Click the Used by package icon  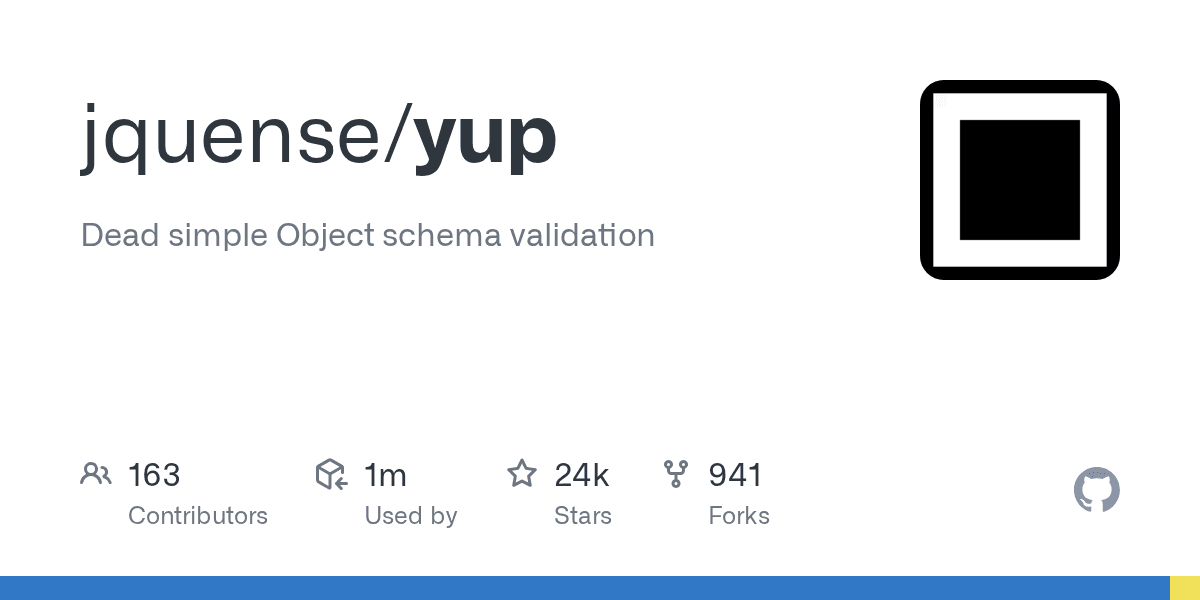coord(331,474)
